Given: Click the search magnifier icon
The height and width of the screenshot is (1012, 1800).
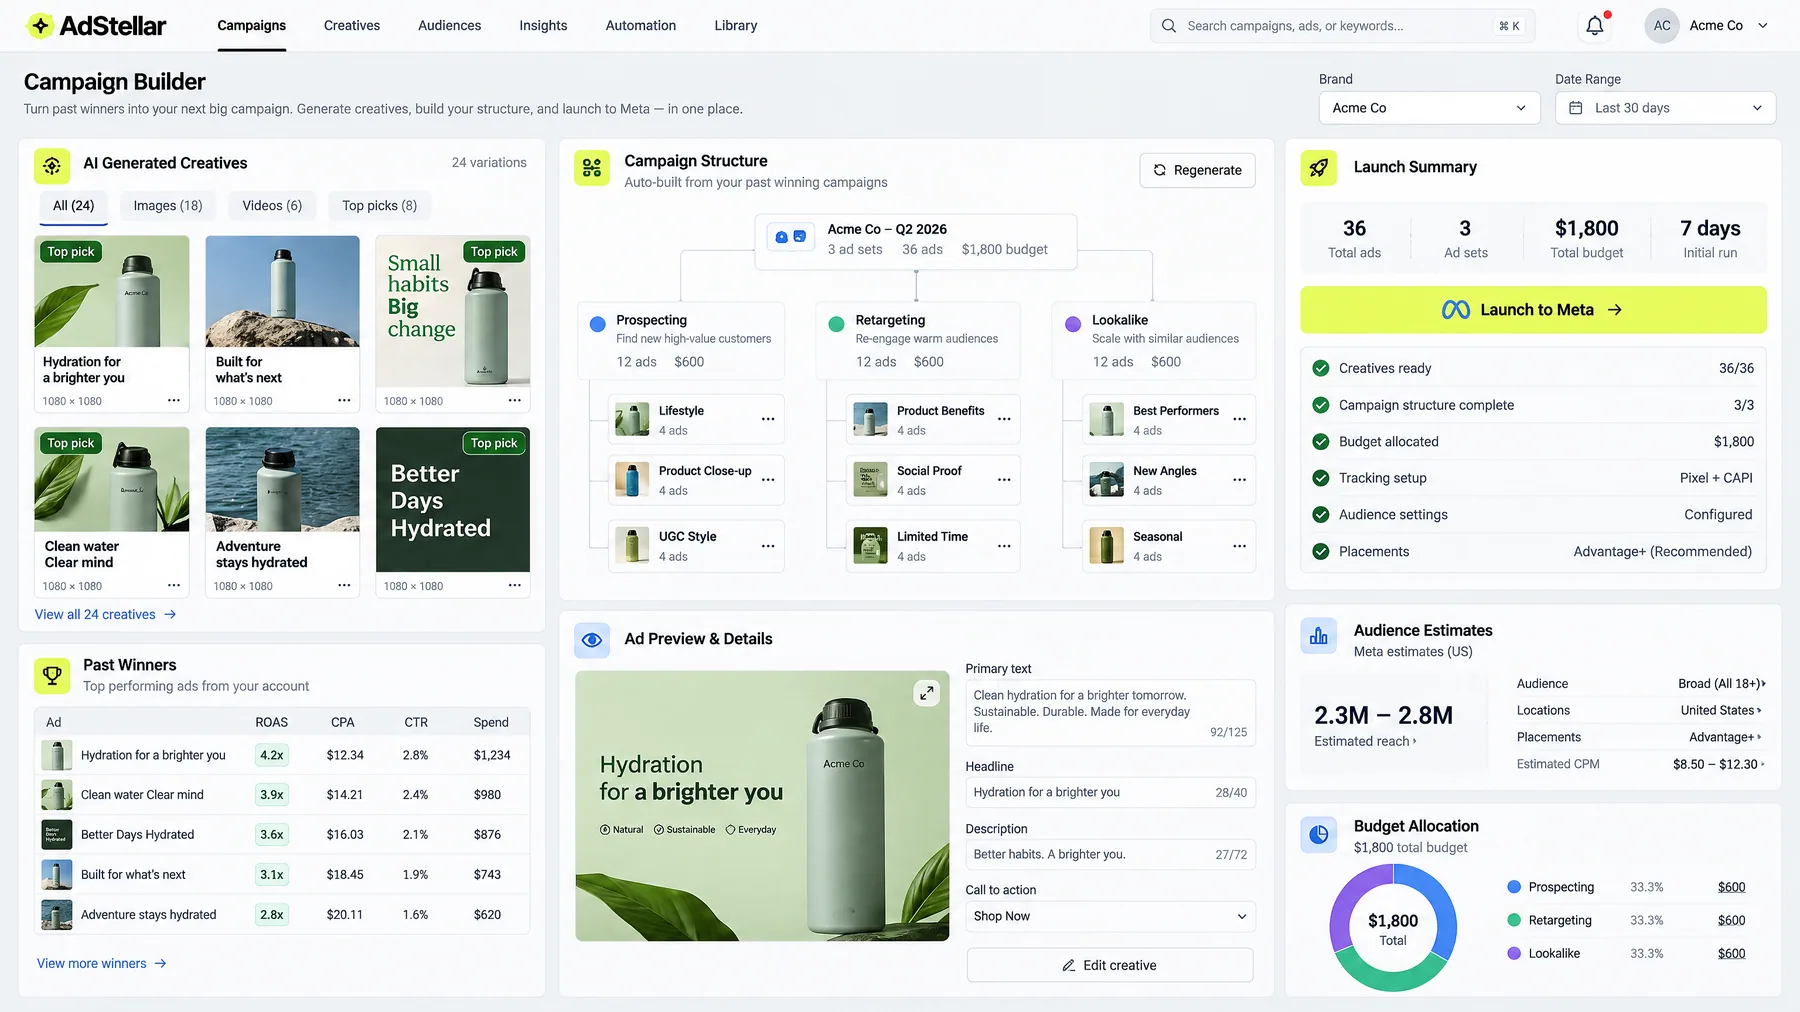Looking at the screenshot, I should tap(1169, 26).
